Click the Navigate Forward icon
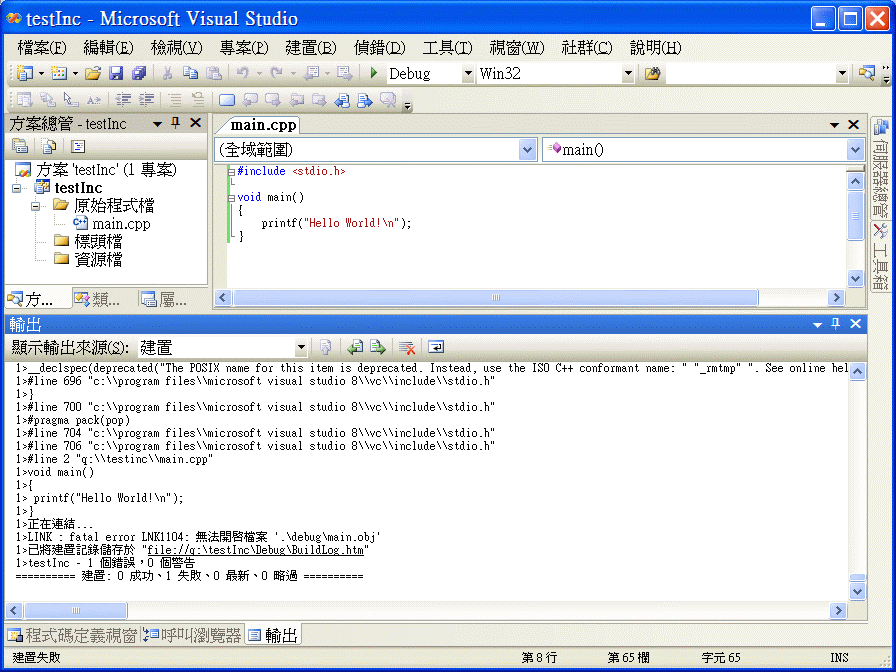 coord(345,73)
